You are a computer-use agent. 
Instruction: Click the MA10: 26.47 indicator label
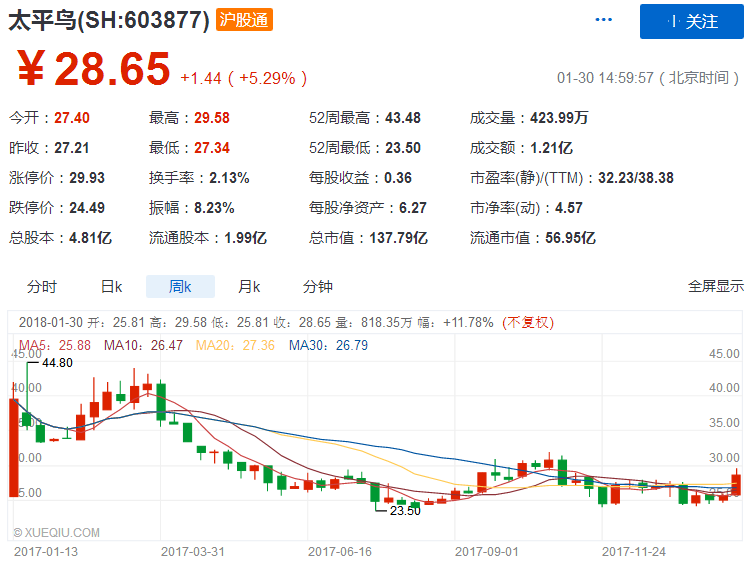[x=143, y=345]
